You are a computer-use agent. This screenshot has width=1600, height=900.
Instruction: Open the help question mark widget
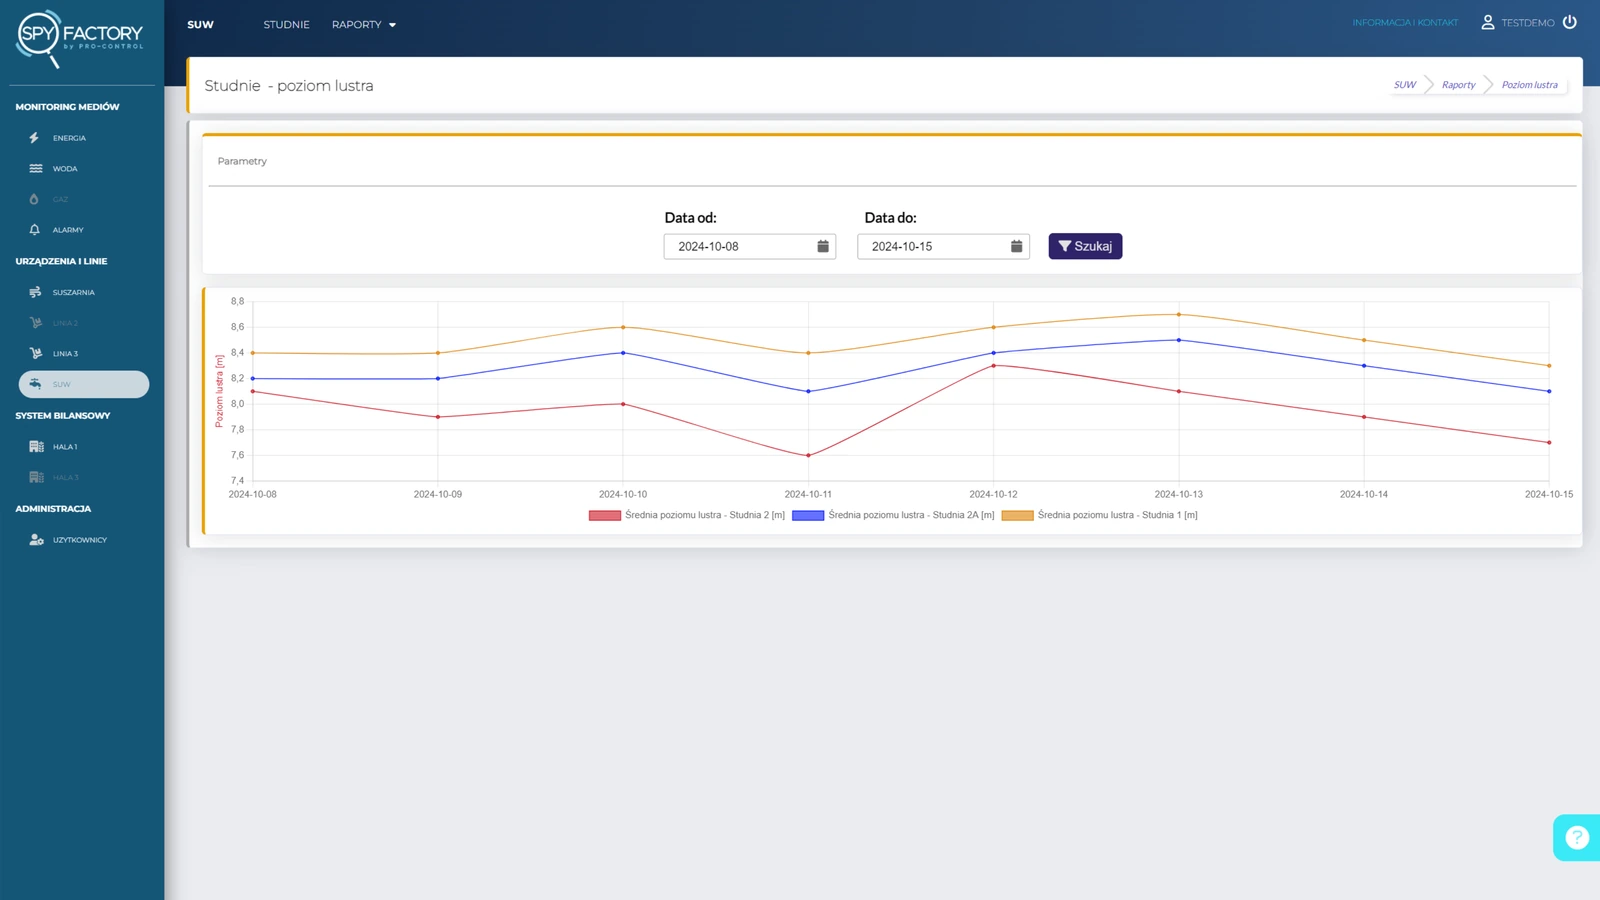pos(1576,838)
